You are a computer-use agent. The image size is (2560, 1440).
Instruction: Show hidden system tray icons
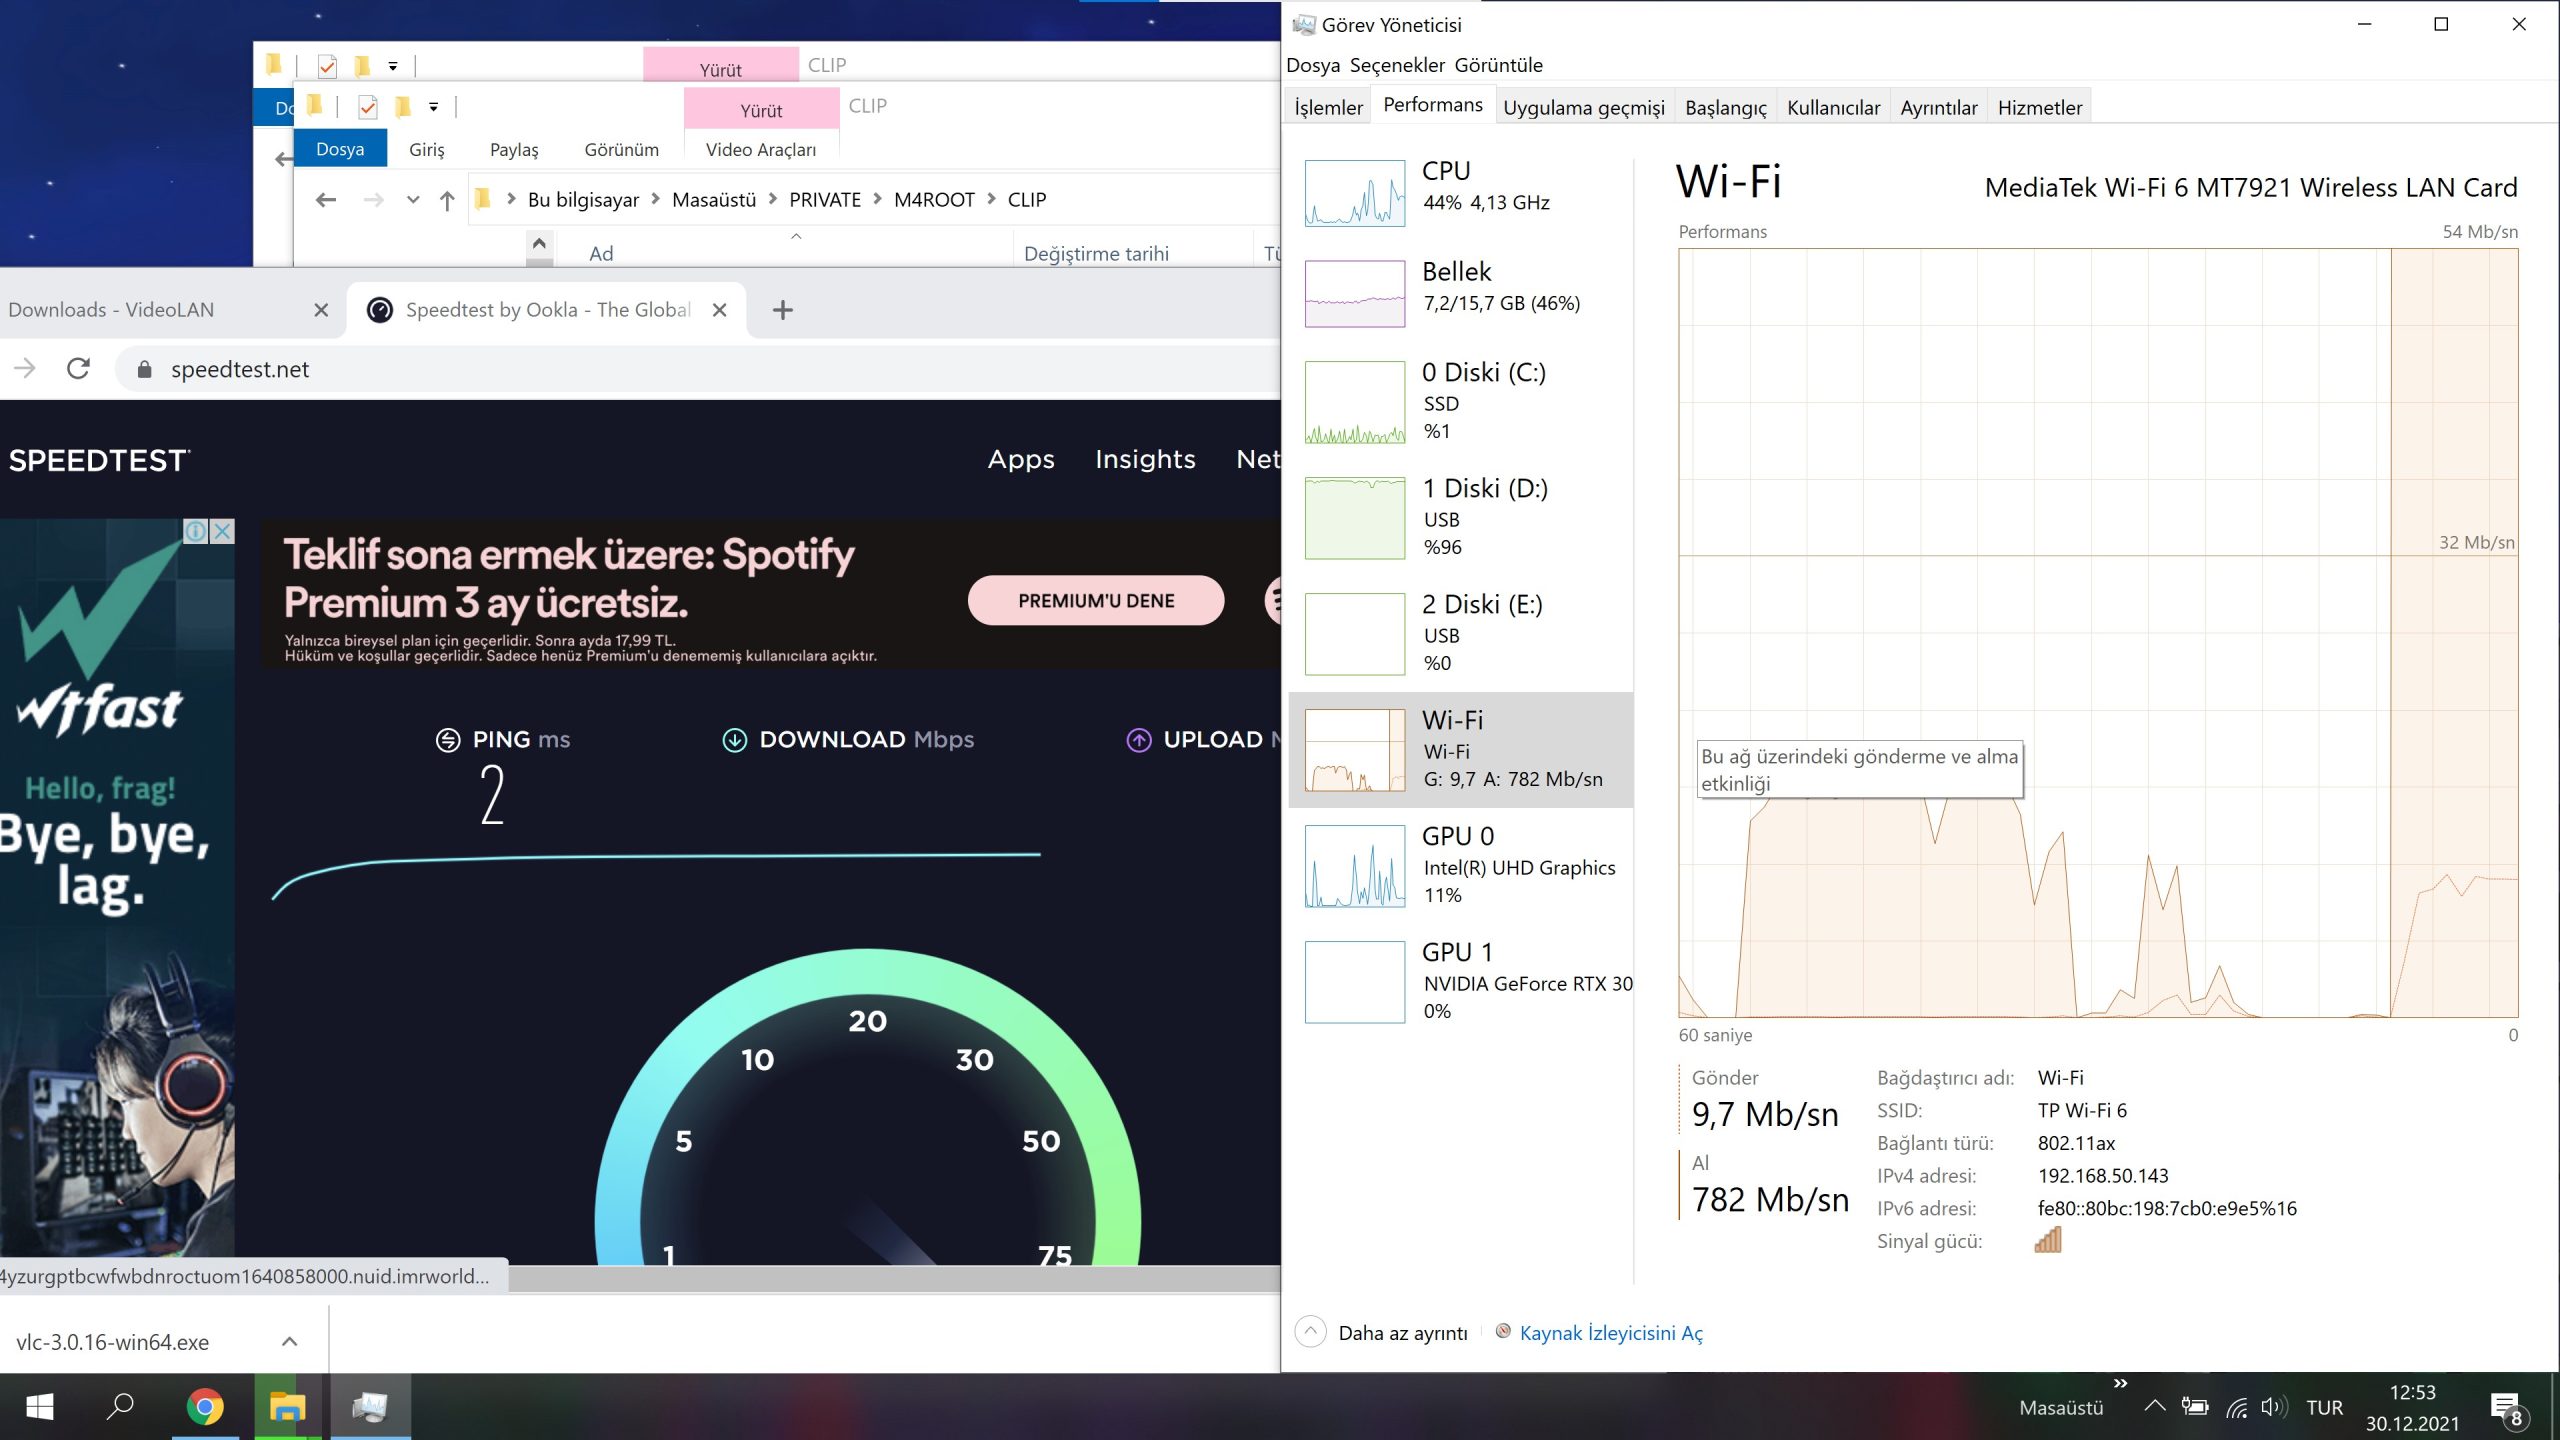click(2155, 1407)
